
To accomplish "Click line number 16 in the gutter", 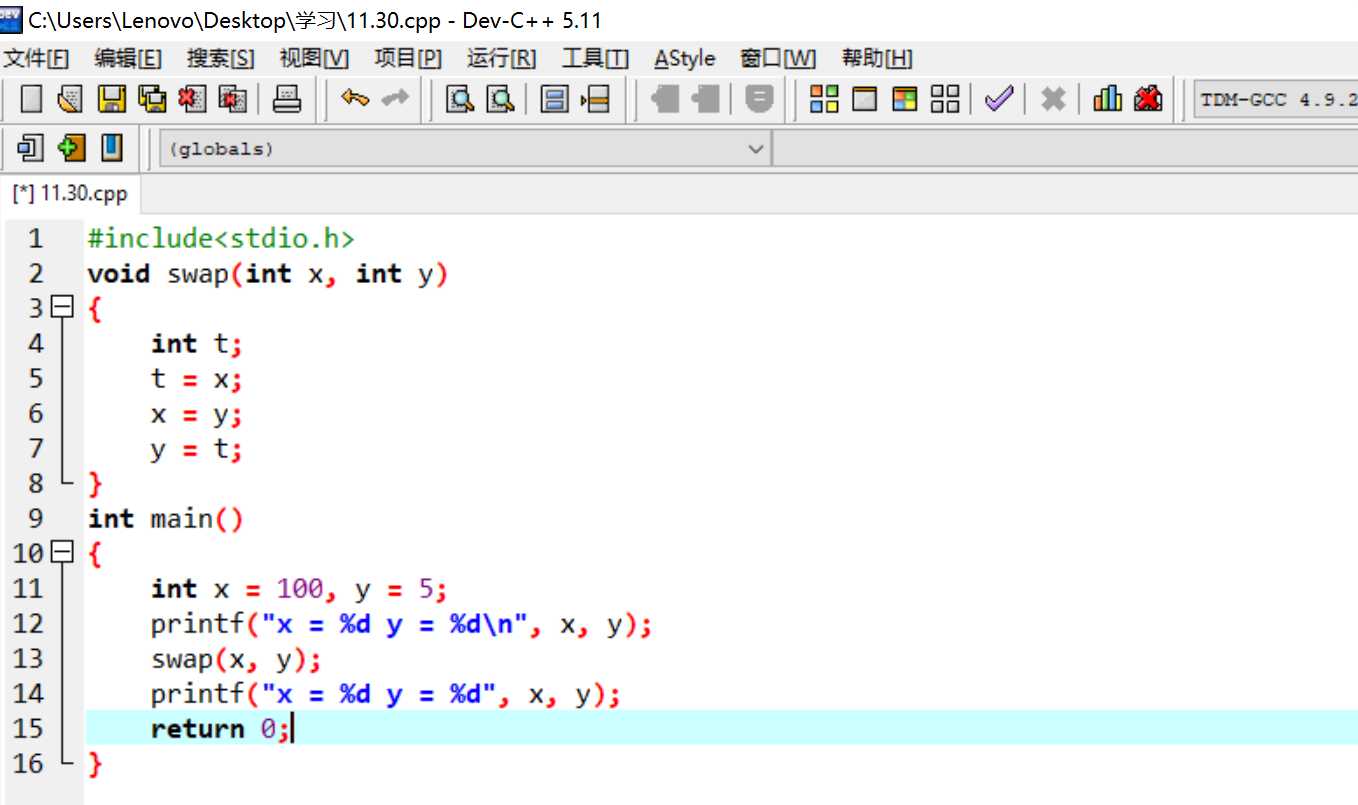I will (x=29, y=763).
